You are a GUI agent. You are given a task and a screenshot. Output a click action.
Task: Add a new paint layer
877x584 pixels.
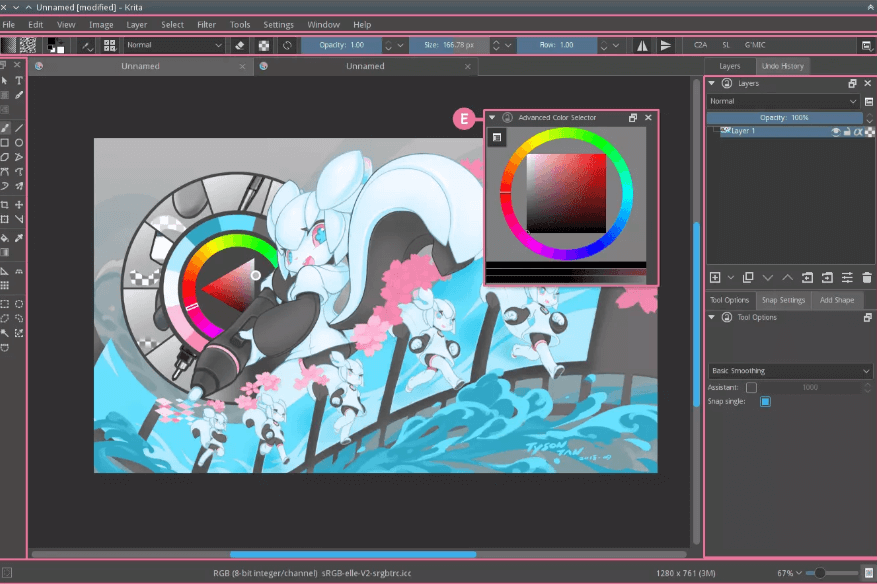point(714,277)
